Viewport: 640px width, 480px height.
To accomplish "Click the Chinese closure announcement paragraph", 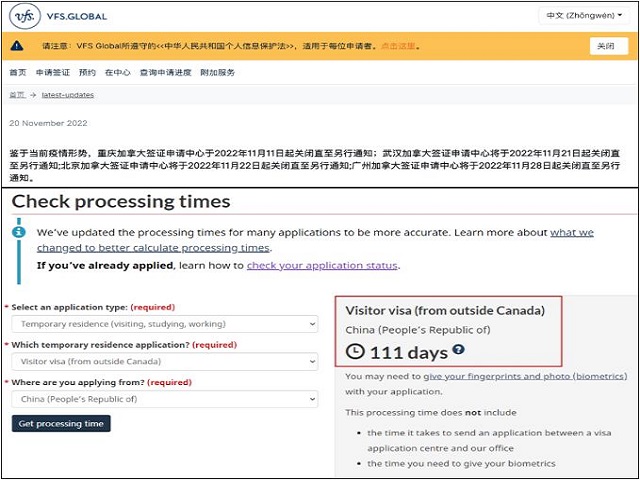I will 315,166.
